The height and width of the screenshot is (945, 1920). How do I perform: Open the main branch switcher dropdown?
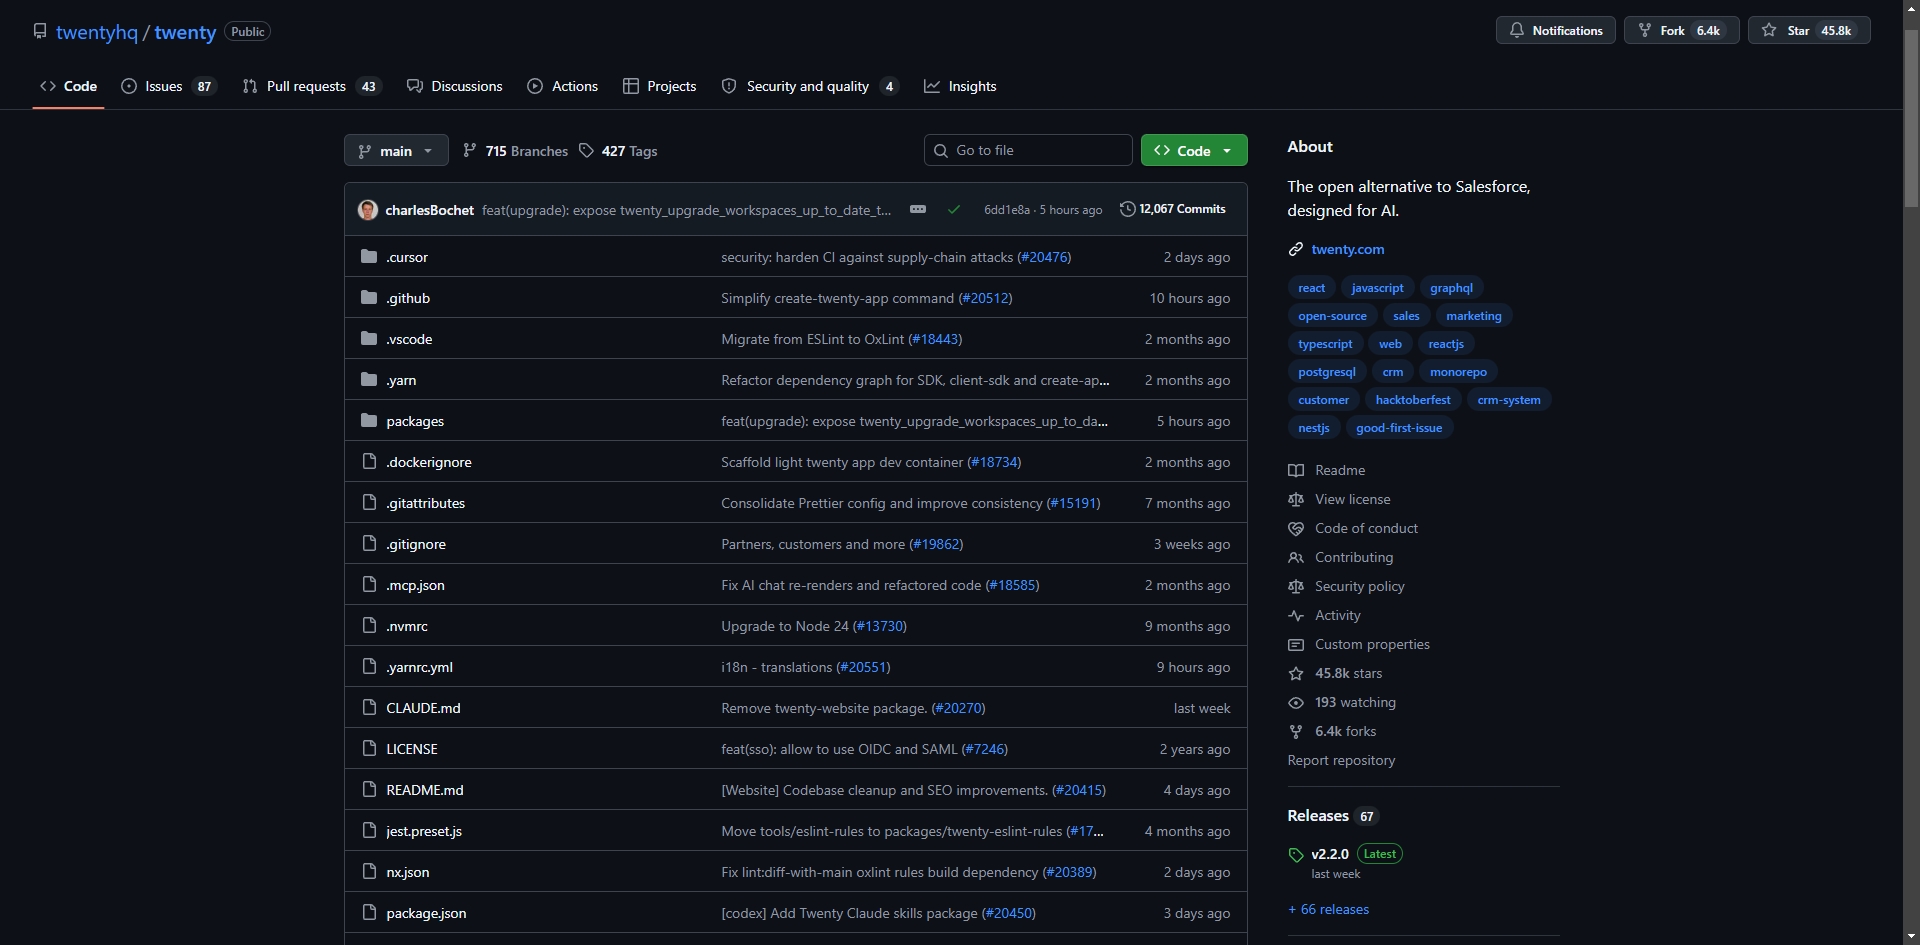pos(396,151)
